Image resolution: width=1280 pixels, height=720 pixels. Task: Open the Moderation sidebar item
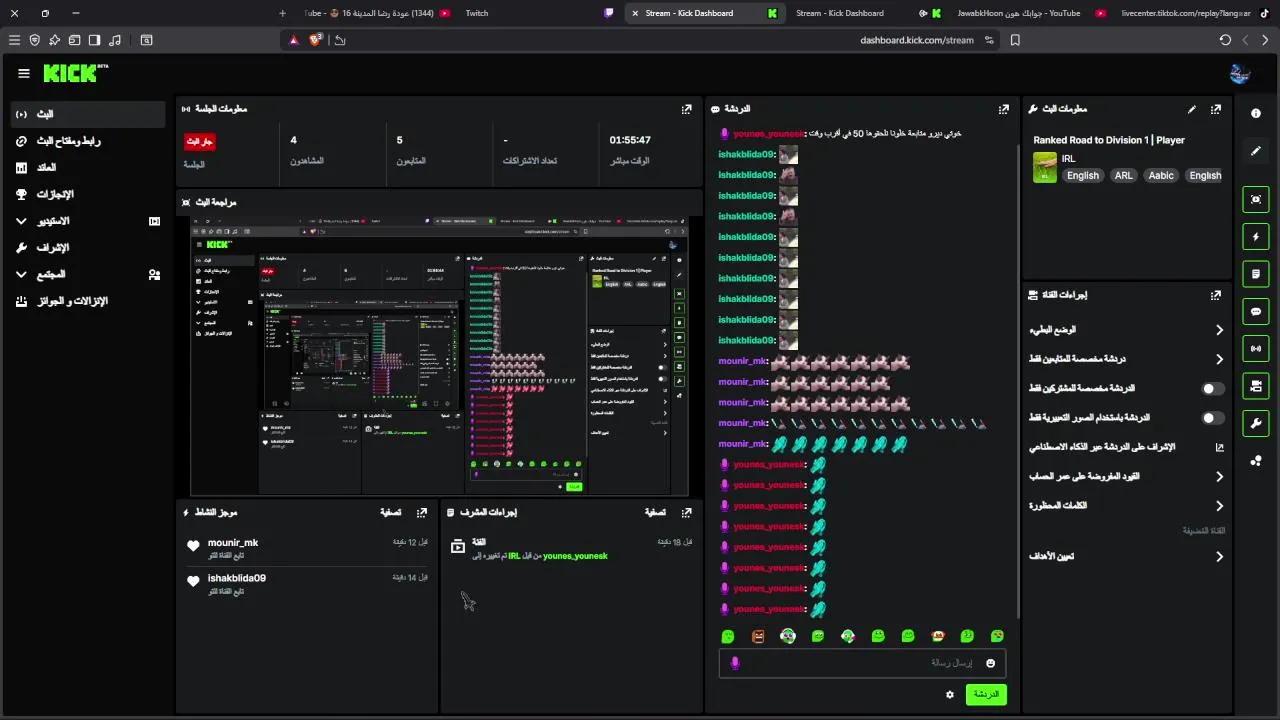pos(88,247)
